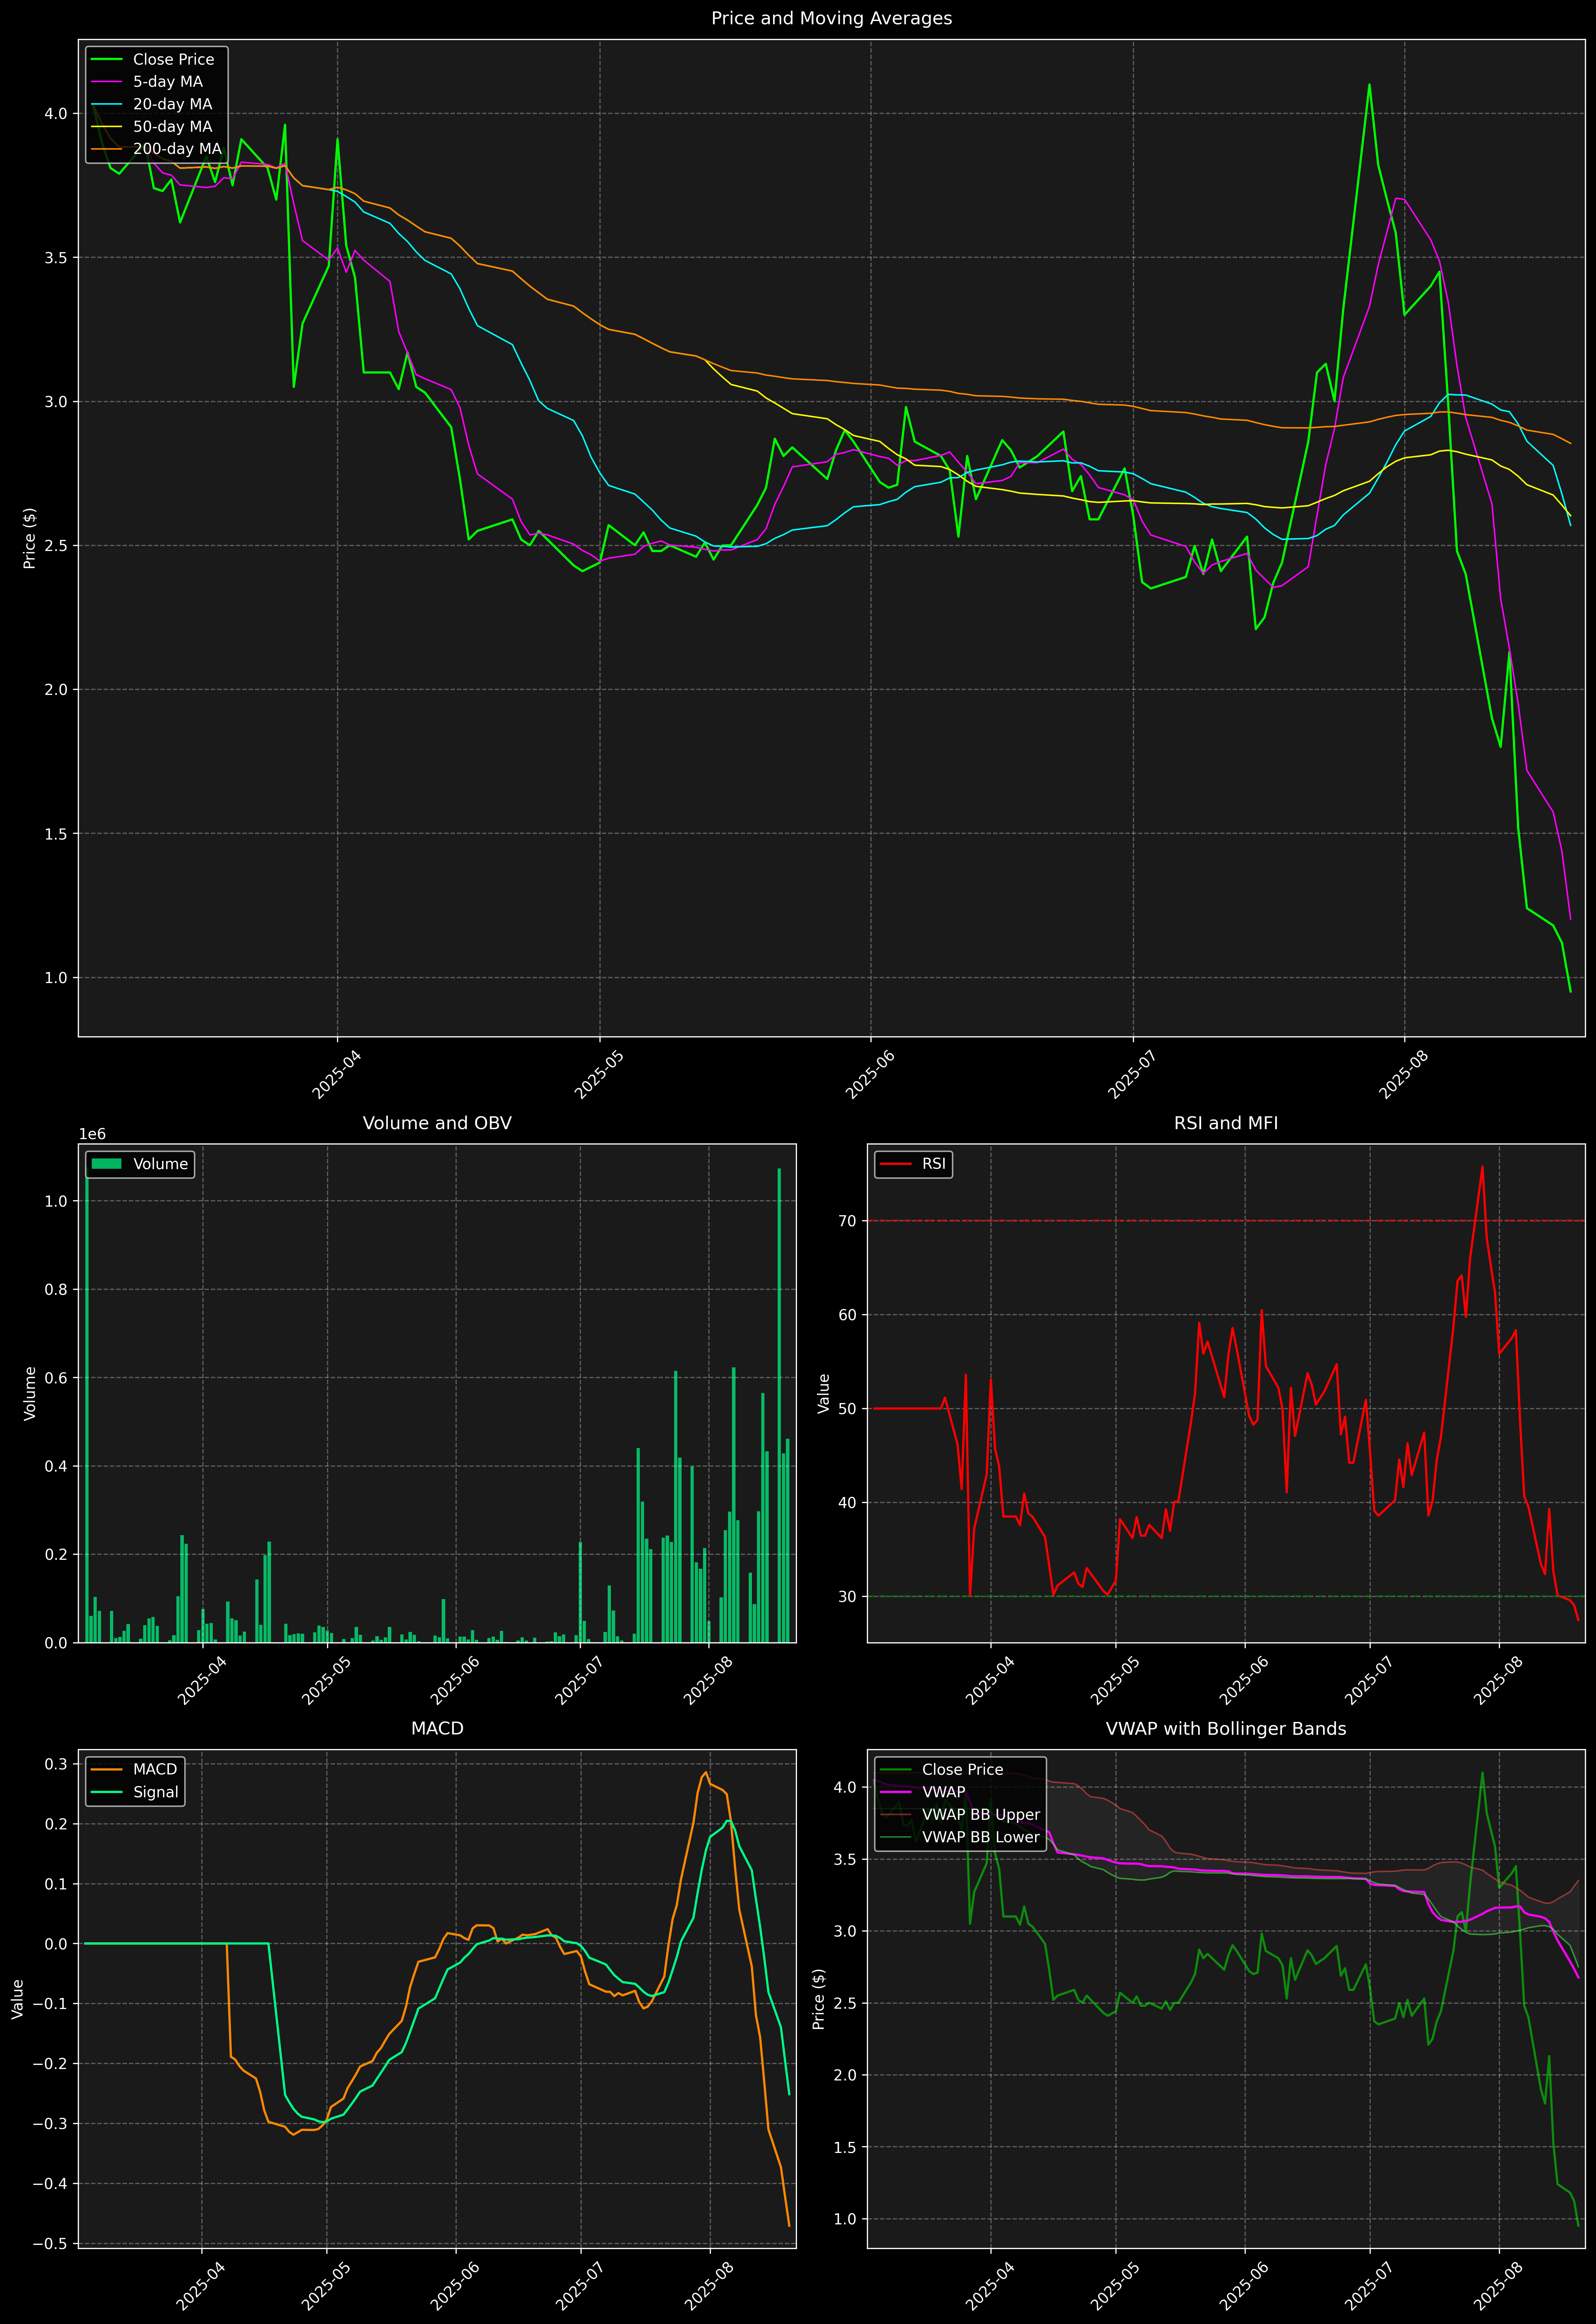The image size is (1596, 2324).
Task: Click the Volume and OBV chart title
Action: point(437,1123)
